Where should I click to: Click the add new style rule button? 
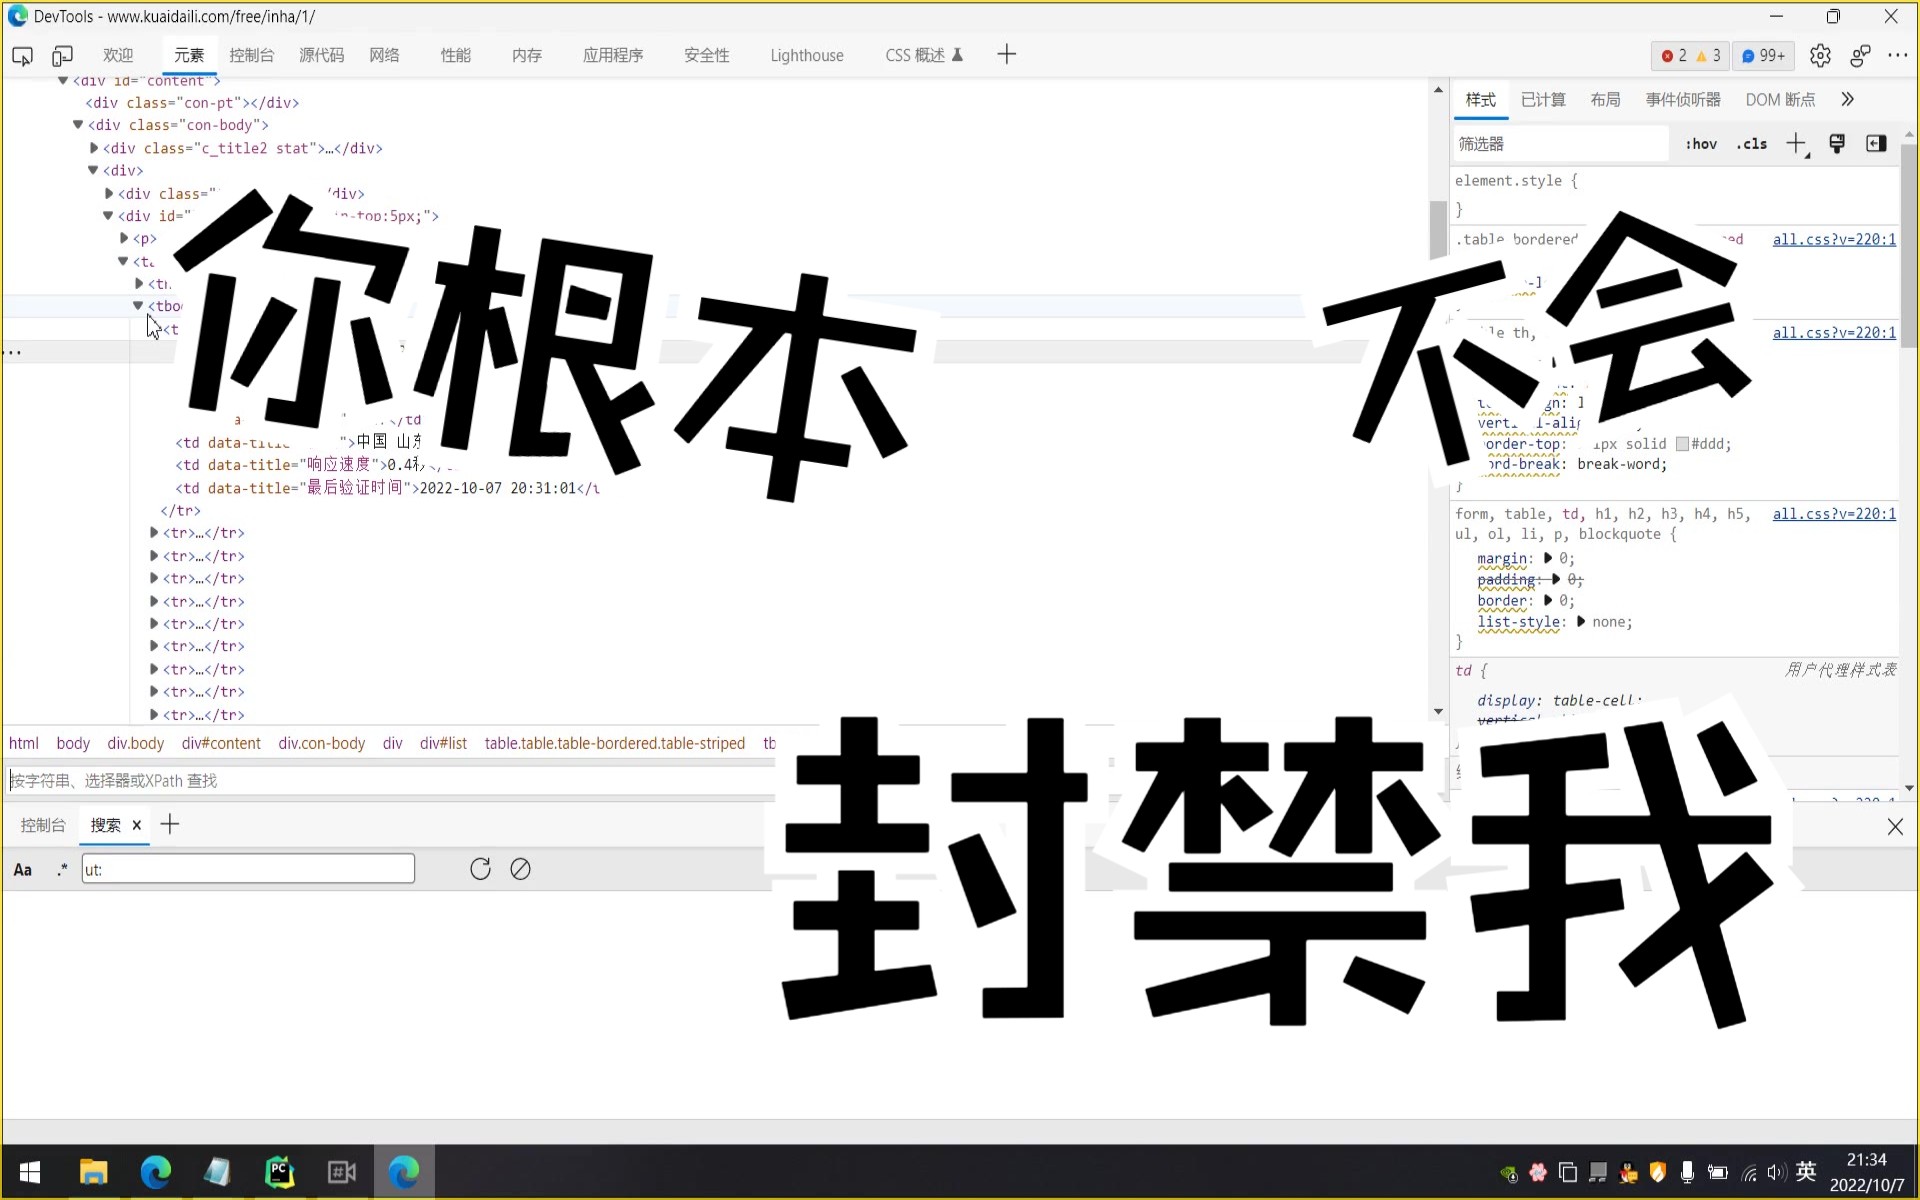(1796, 144)
